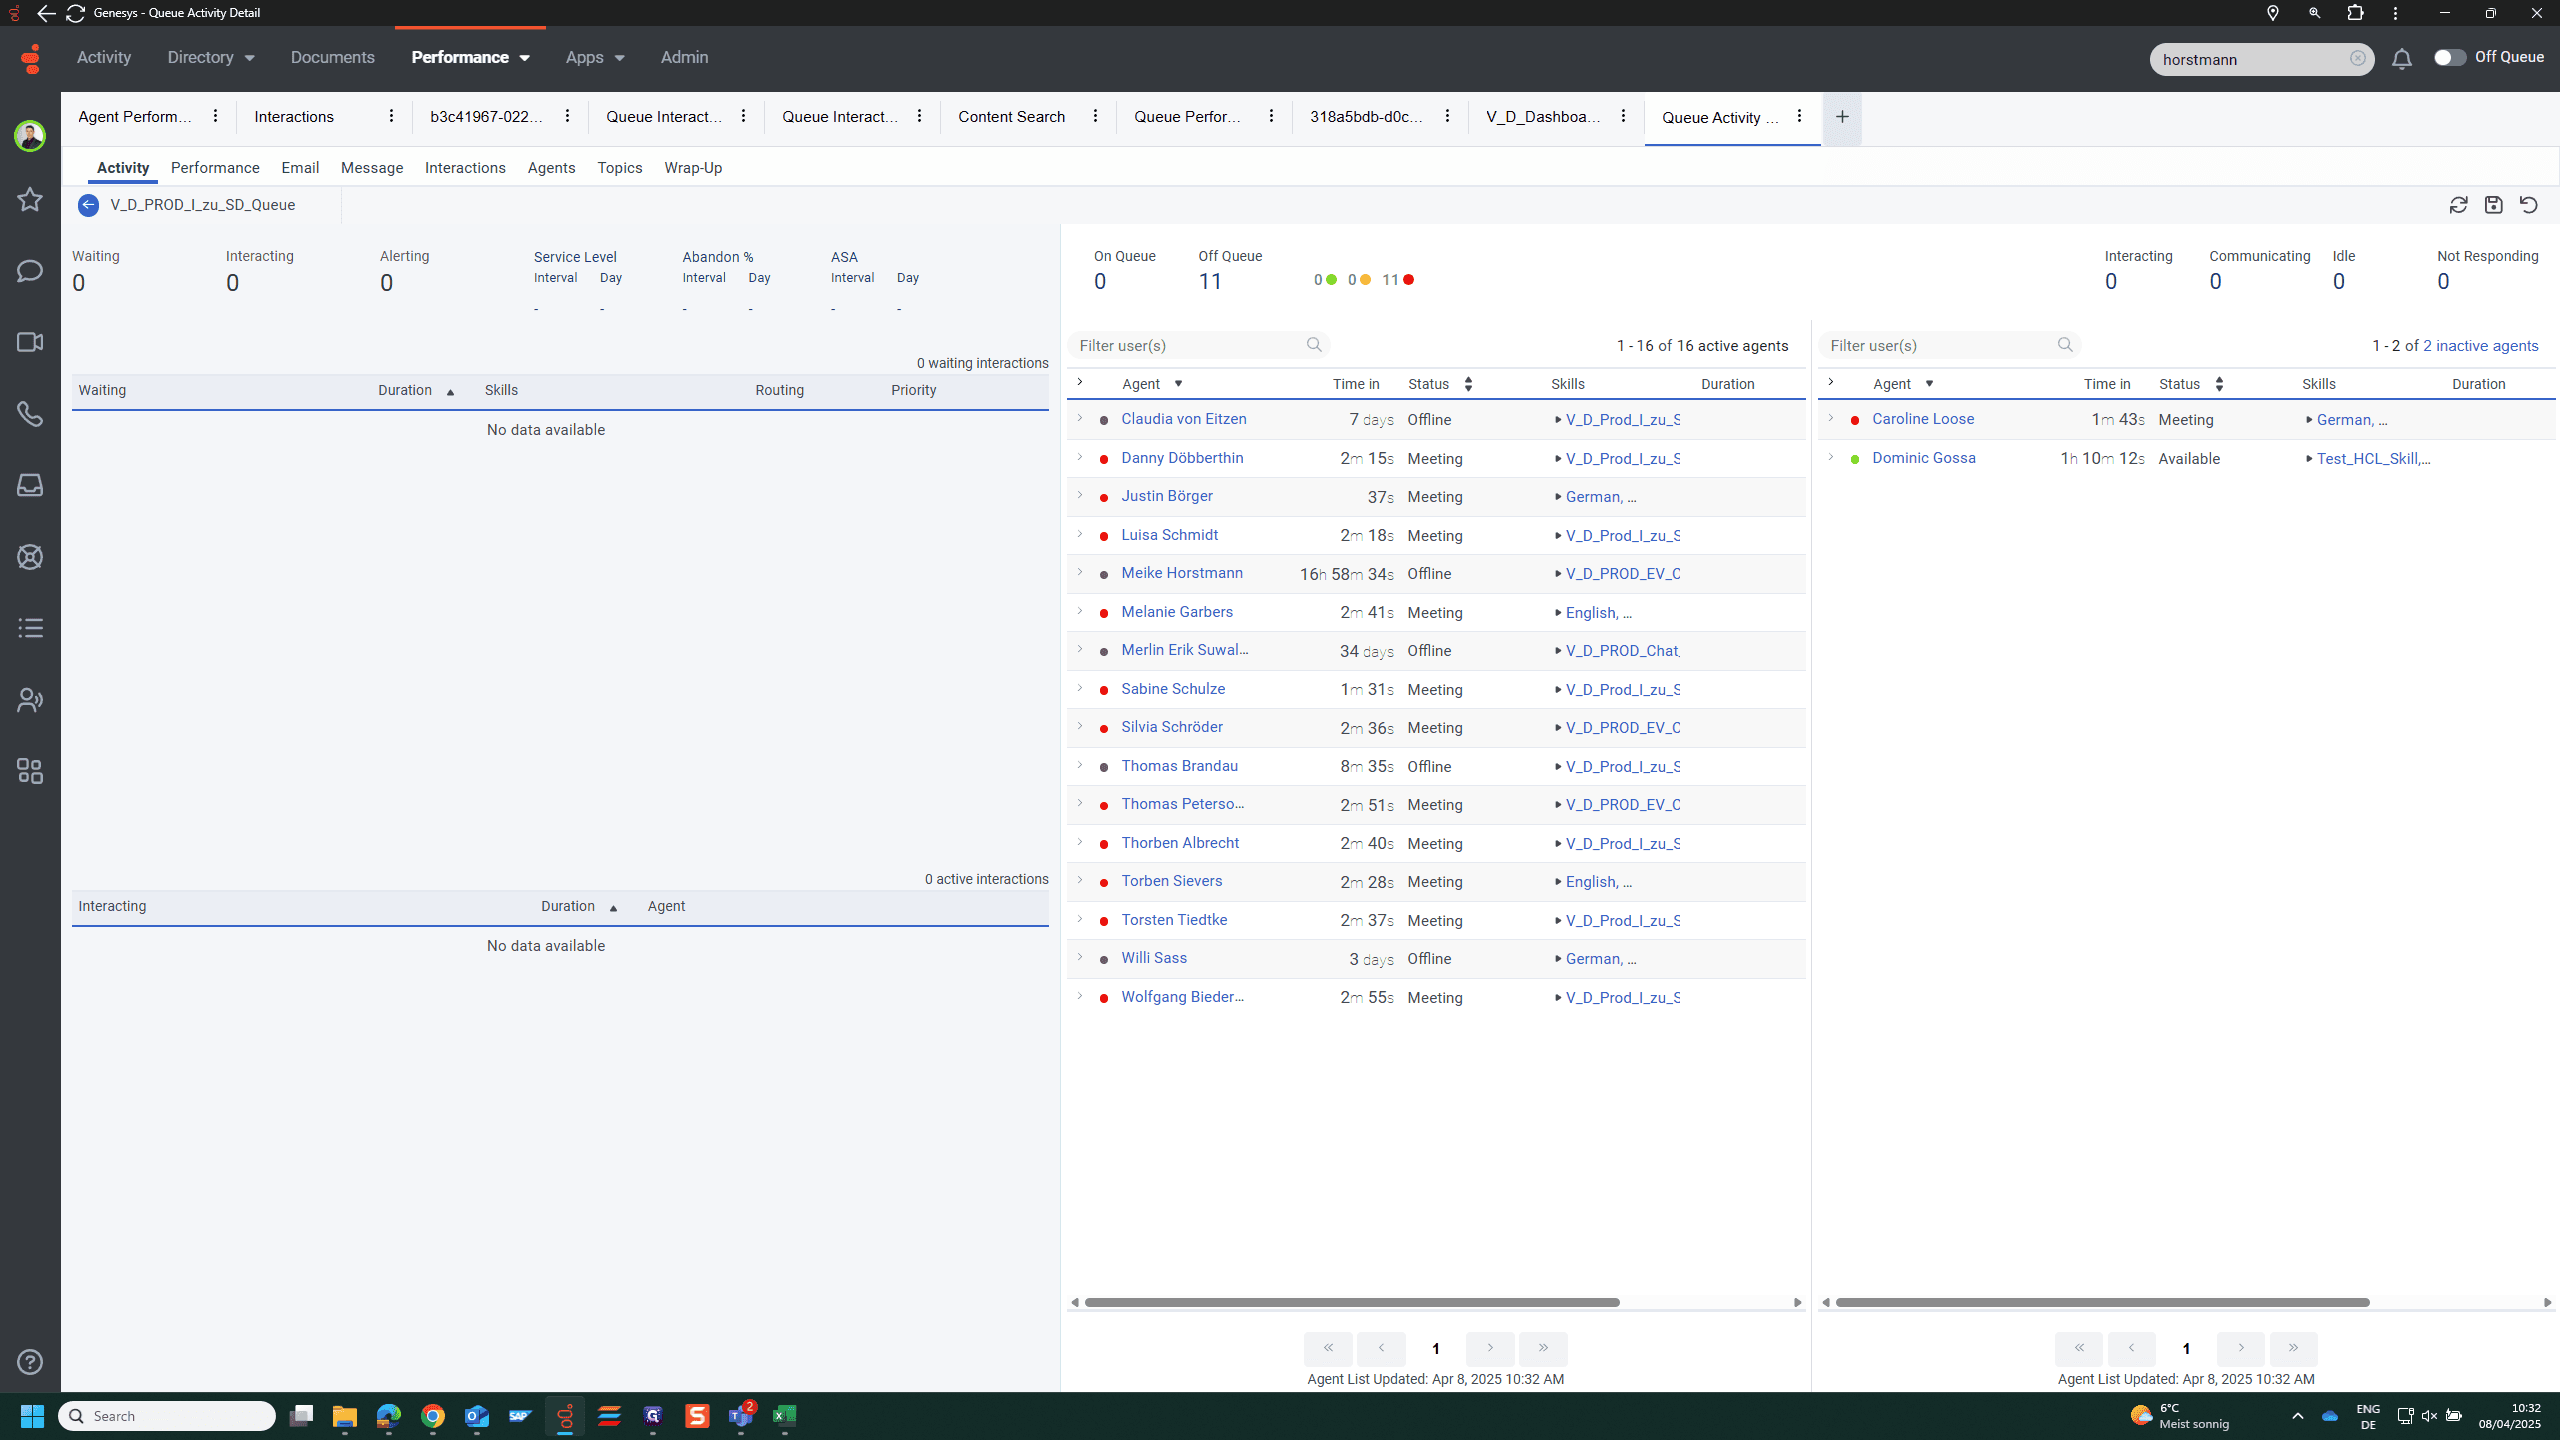Open the Apps menu dropdown
2560x1440 pixels.
click(x=595, y=58)
